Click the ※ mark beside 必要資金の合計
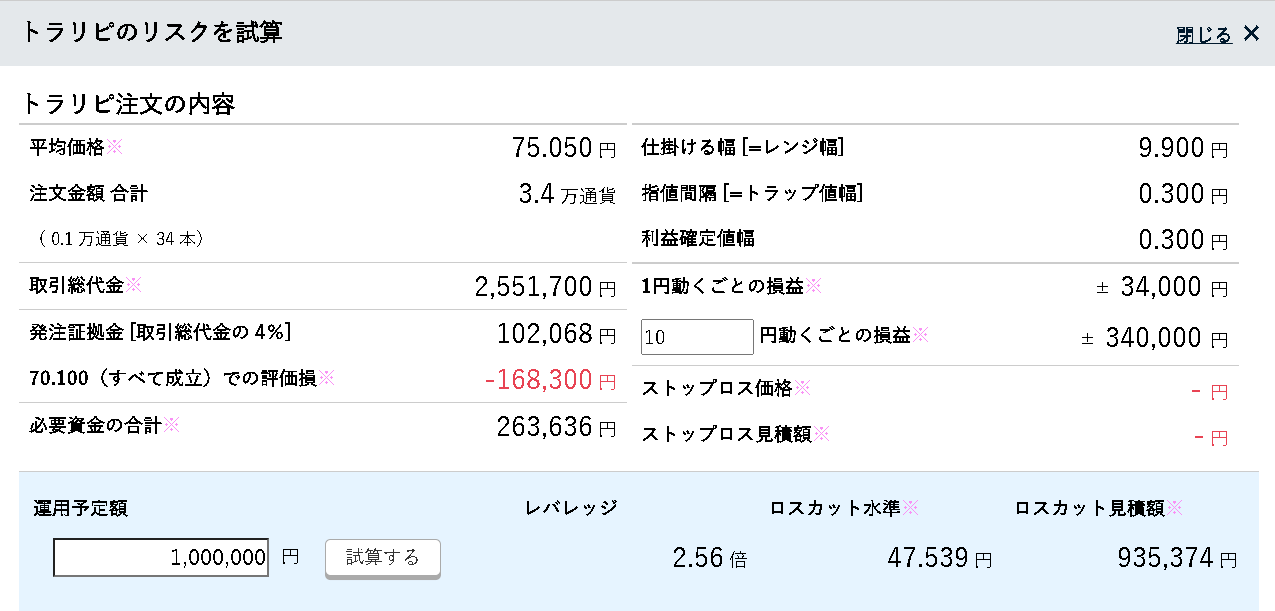This screenshot has width=1275, height=611. [x=171, y=425]
